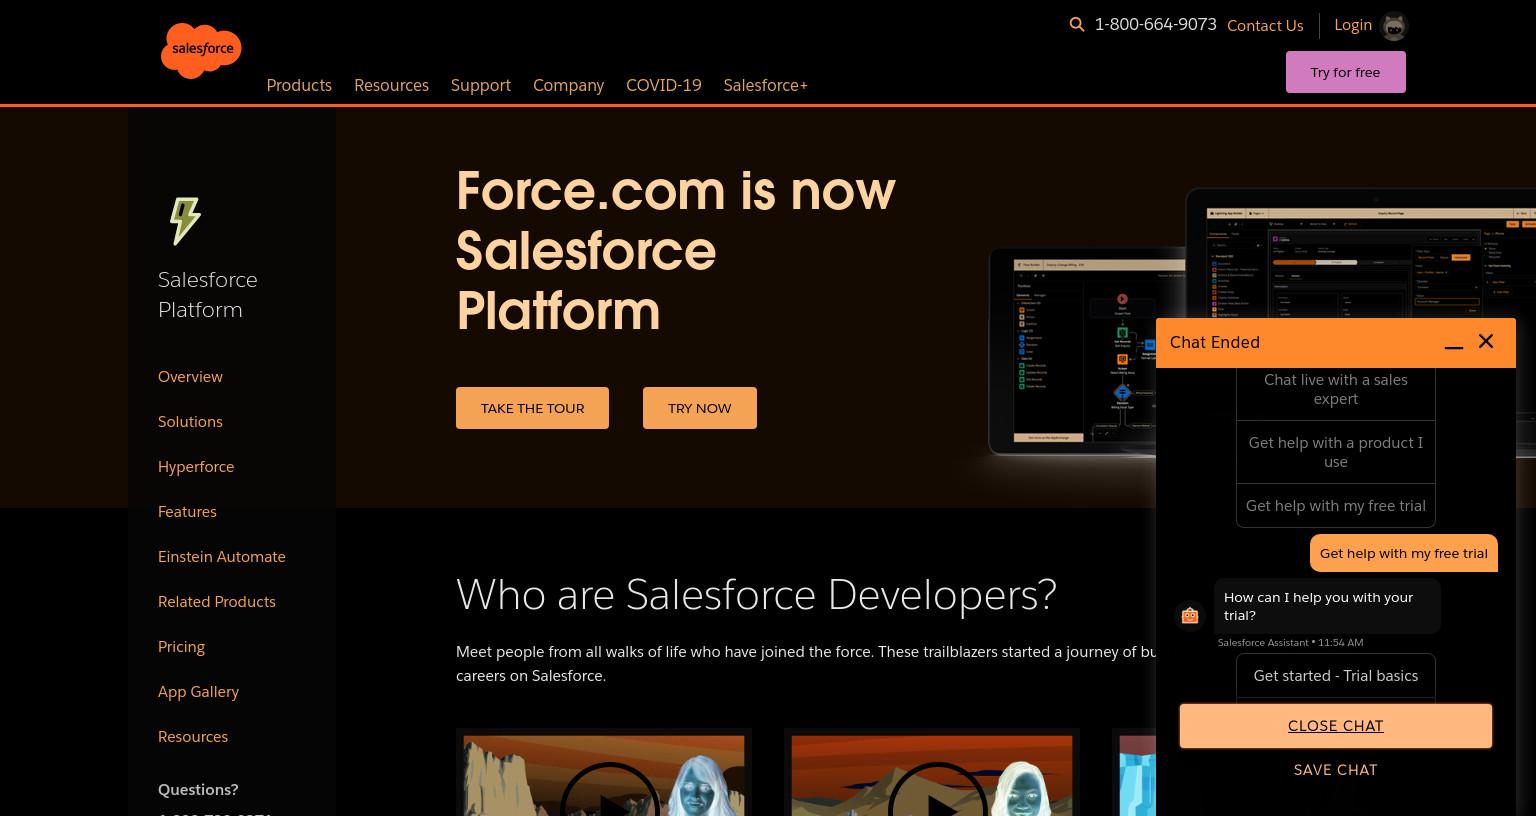Select Get help with a product I use
This screenshot has width=1536, height=816.
pyautogui.click(x=1336, y=452)
